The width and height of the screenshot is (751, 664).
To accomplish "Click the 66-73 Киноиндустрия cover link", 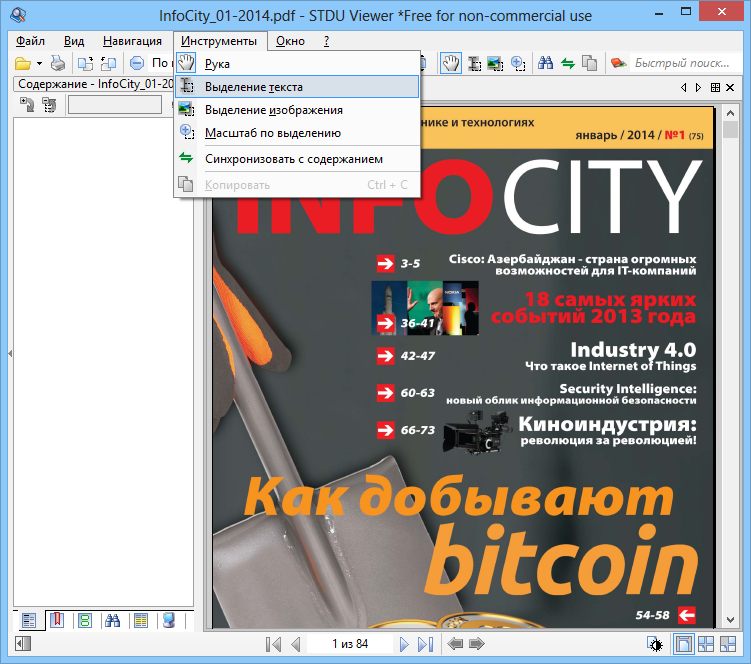I will point(536,431).
